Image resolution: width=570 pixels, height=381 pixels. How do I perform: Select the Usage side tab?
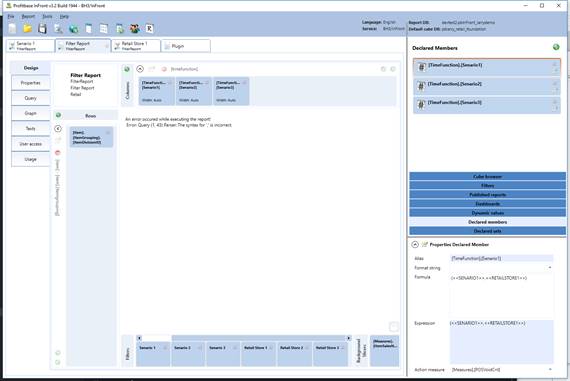(x=31, y=159)
